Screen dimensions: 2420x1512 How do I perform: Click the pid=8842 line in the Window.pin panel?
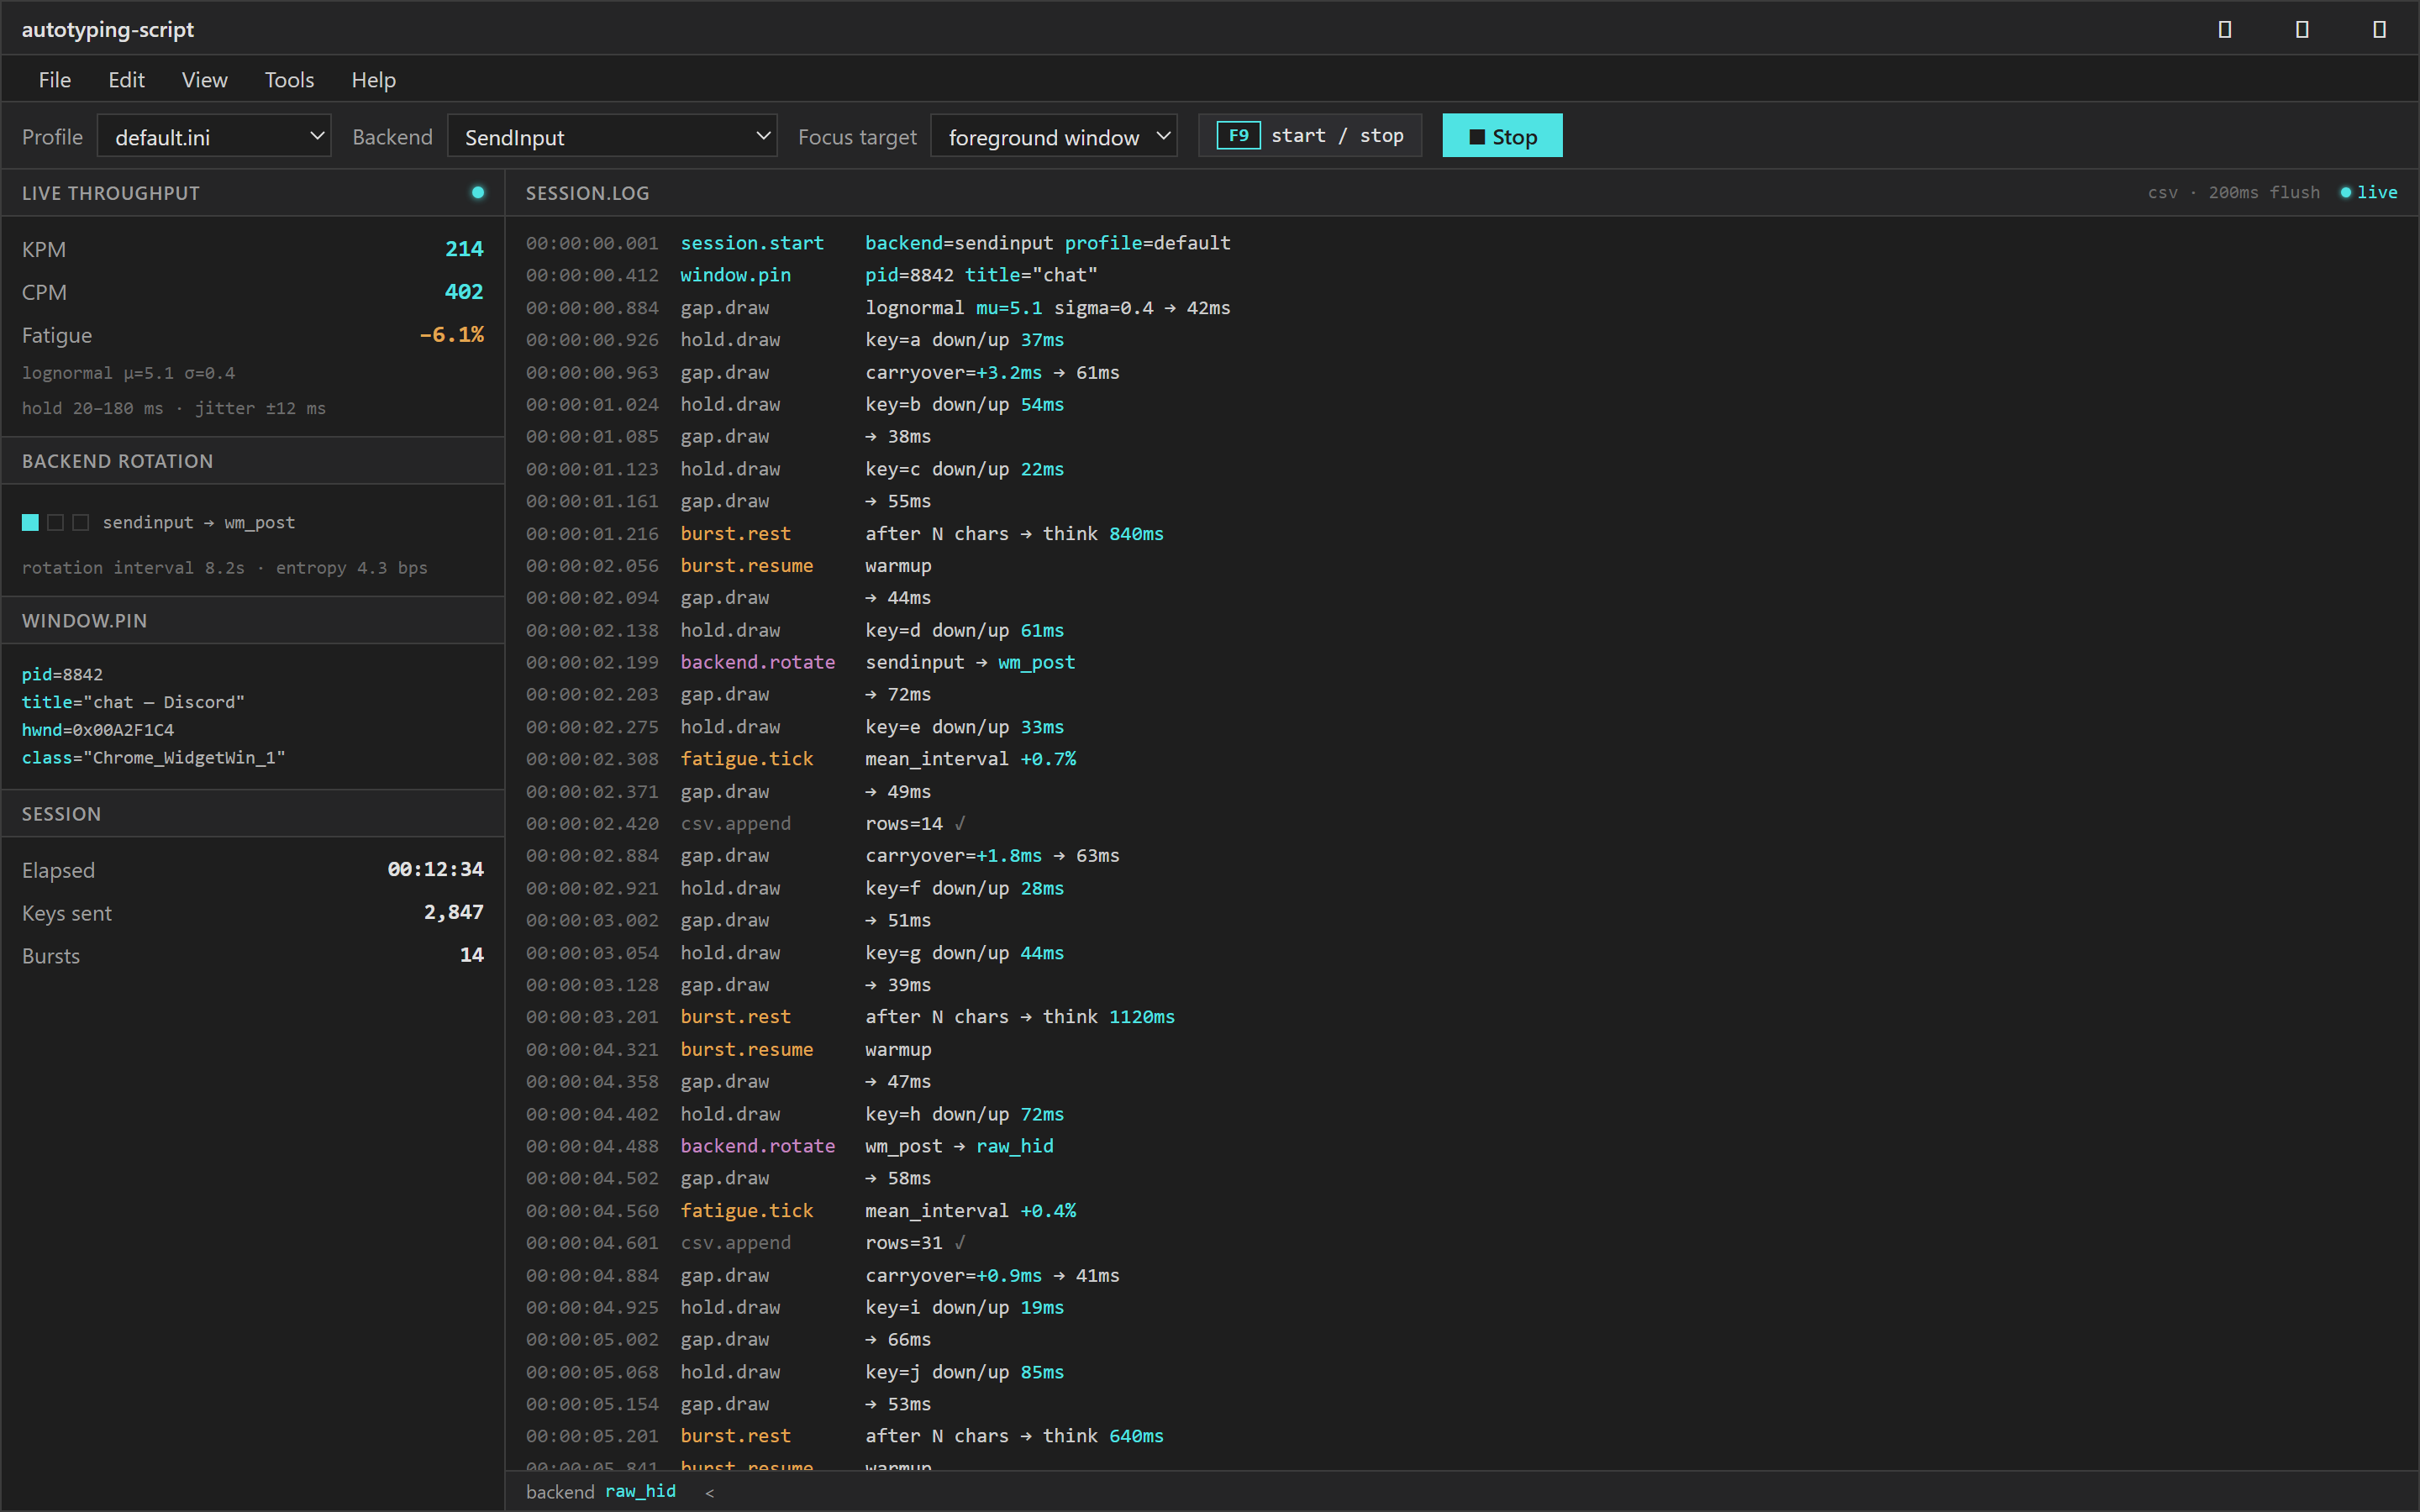(x=62, y=675)
